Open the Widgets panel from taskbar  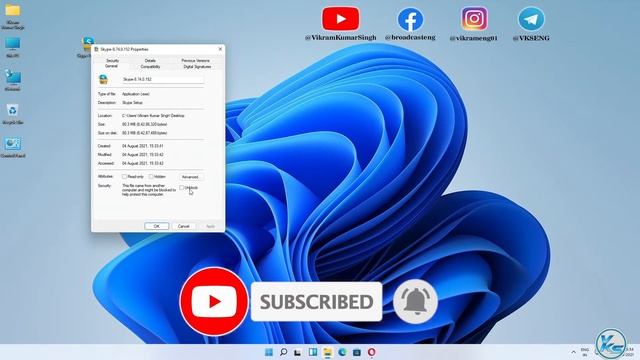click(313, 352)
